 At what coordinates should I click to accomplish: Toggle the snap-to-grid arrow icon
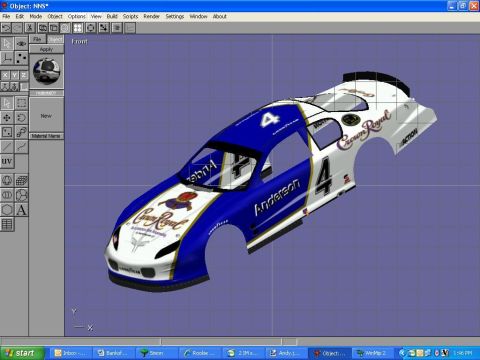(x=104, y=28)
